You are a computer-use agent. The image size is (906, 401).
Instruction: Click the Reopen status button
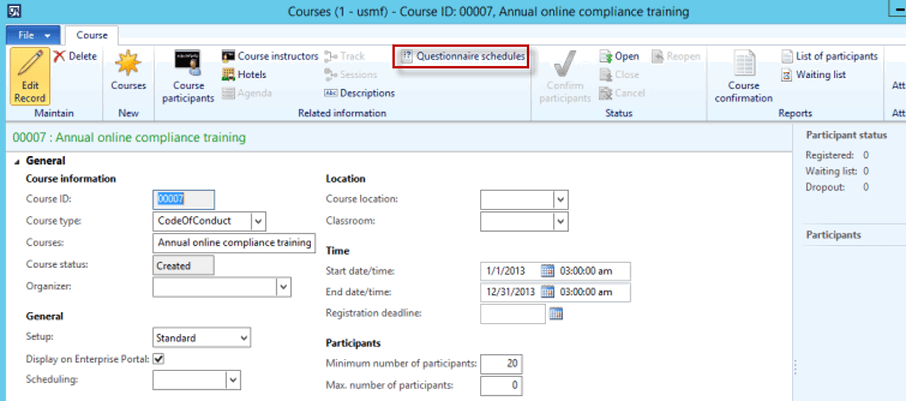tap(676, 56)
